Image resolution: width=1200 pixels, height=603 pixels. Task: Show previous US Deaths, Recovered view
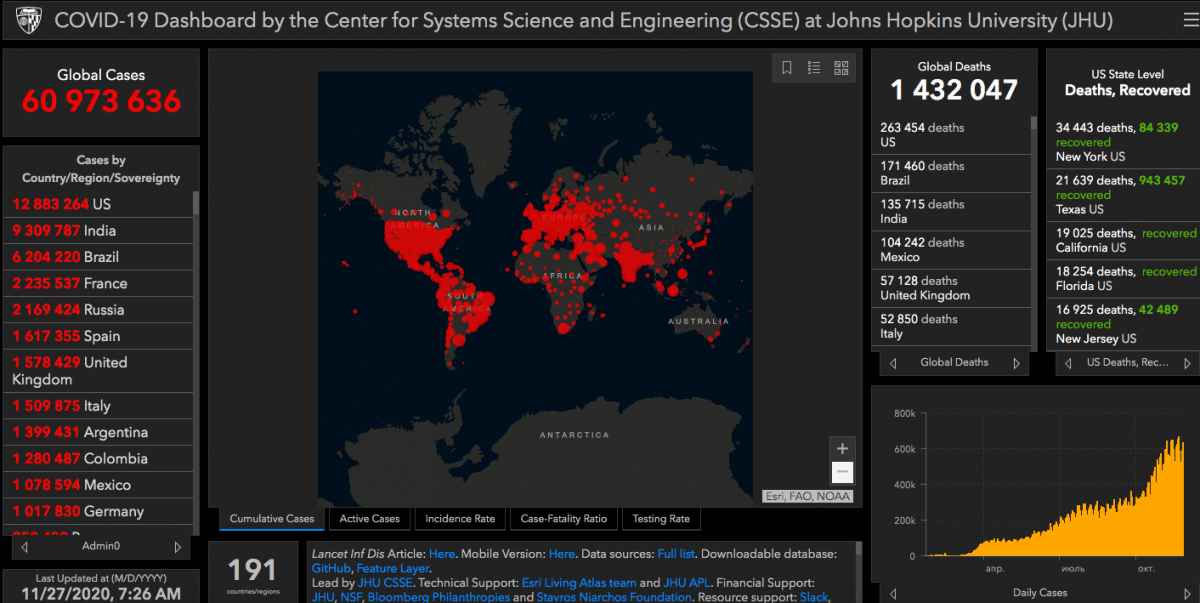click(1068, 363)
